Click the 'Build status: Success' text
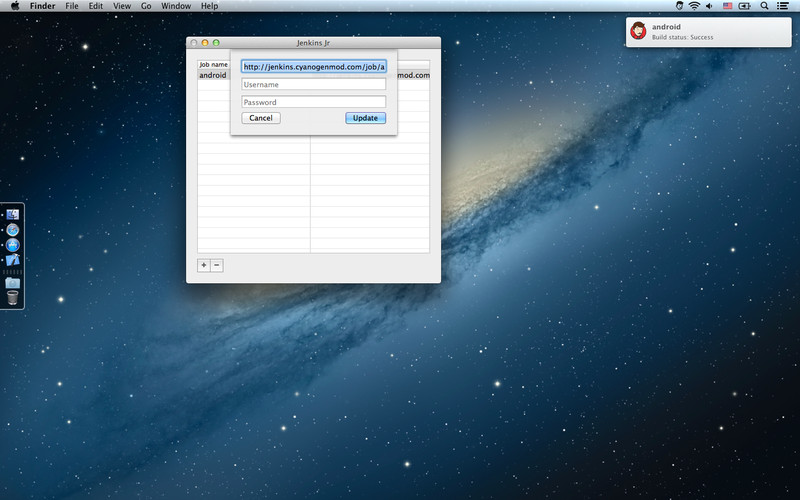The image size is (800, 500). click(x=682, y=37)
